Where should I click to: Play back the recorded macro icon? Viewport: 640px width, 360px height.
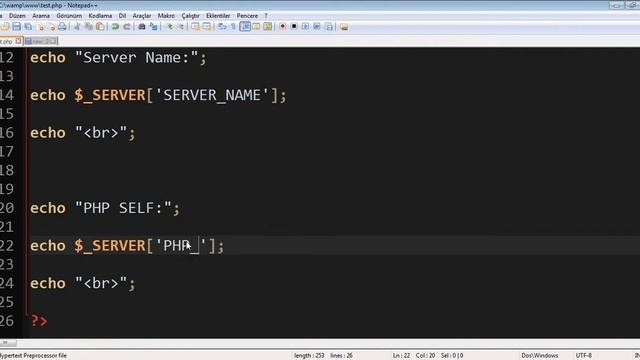click(x=305, y=27)
